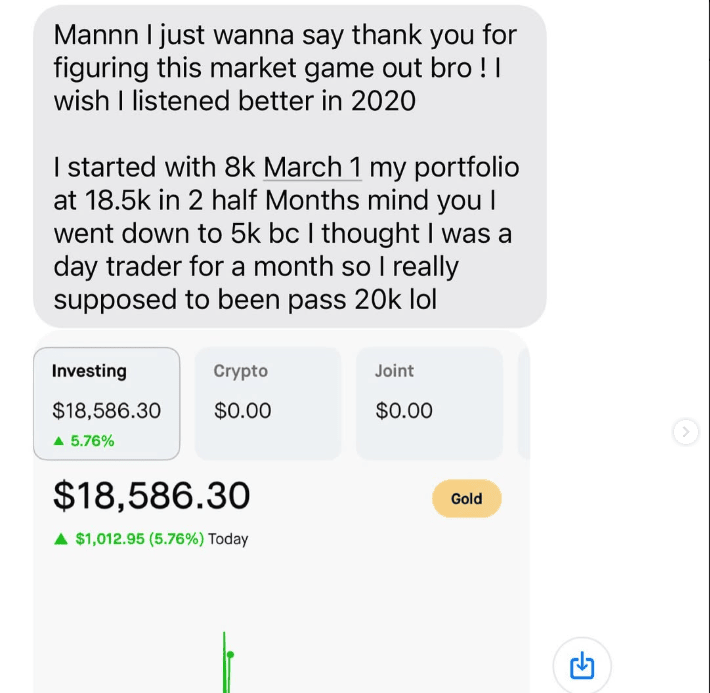
Task: Select the Joint account tab
Action: click(429, 403)
